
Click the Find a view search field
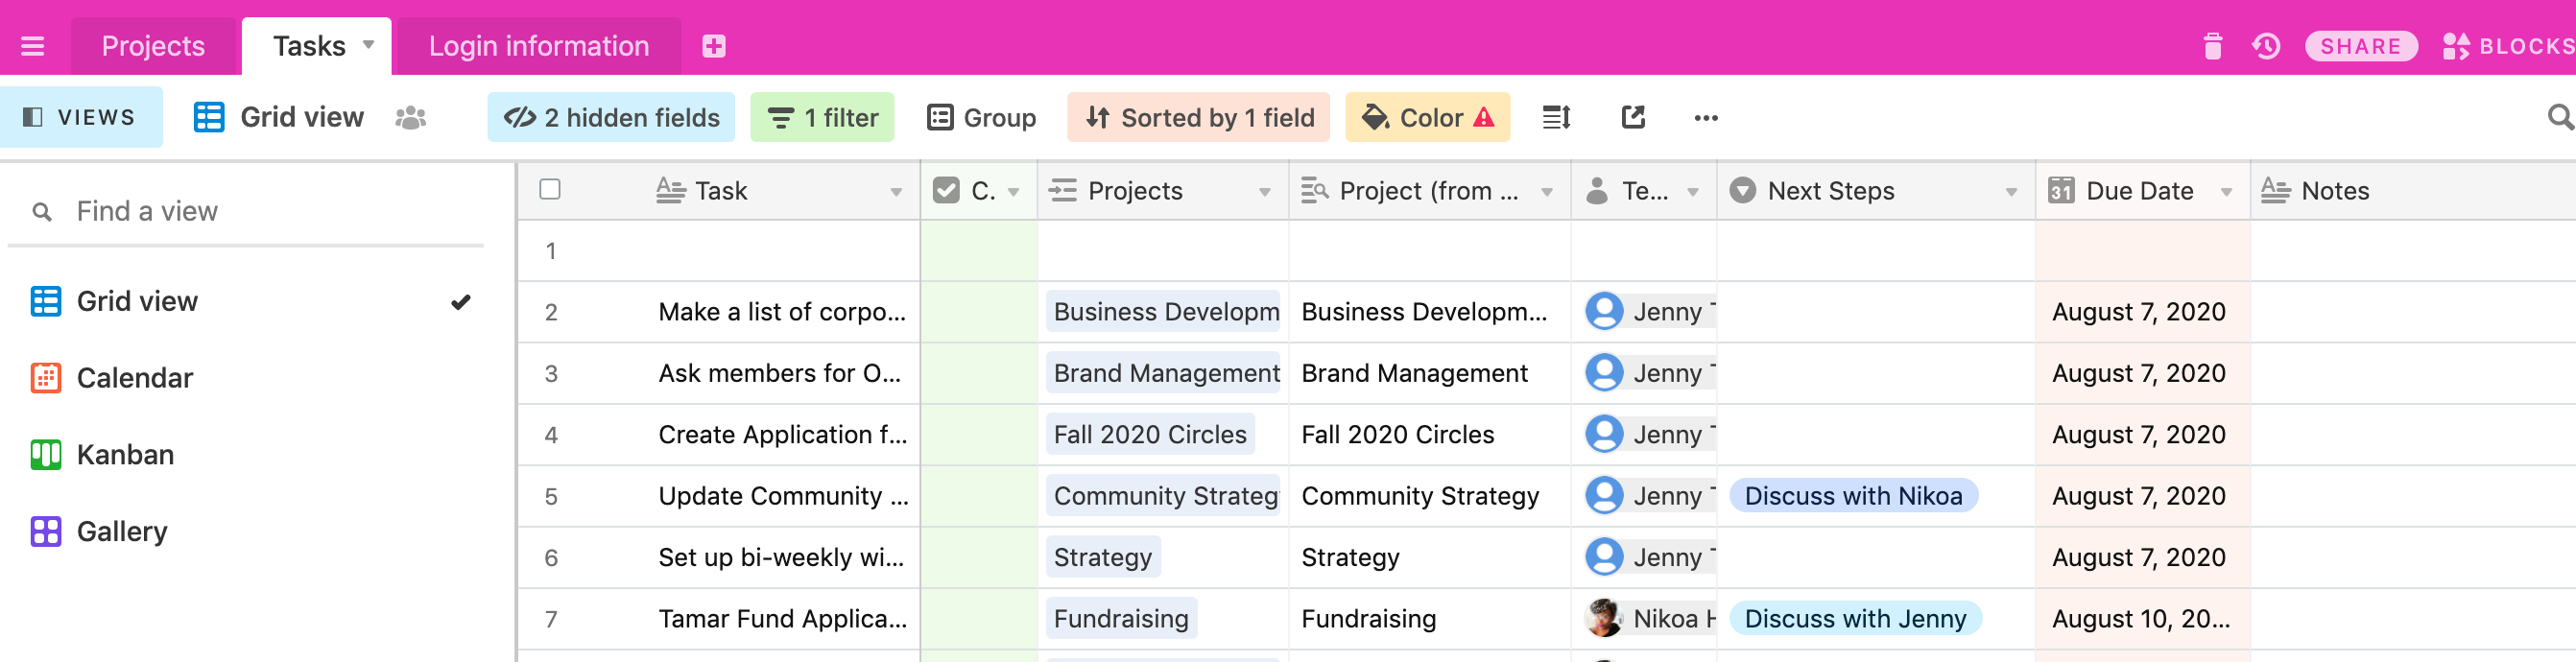click(x=246, y=211)
